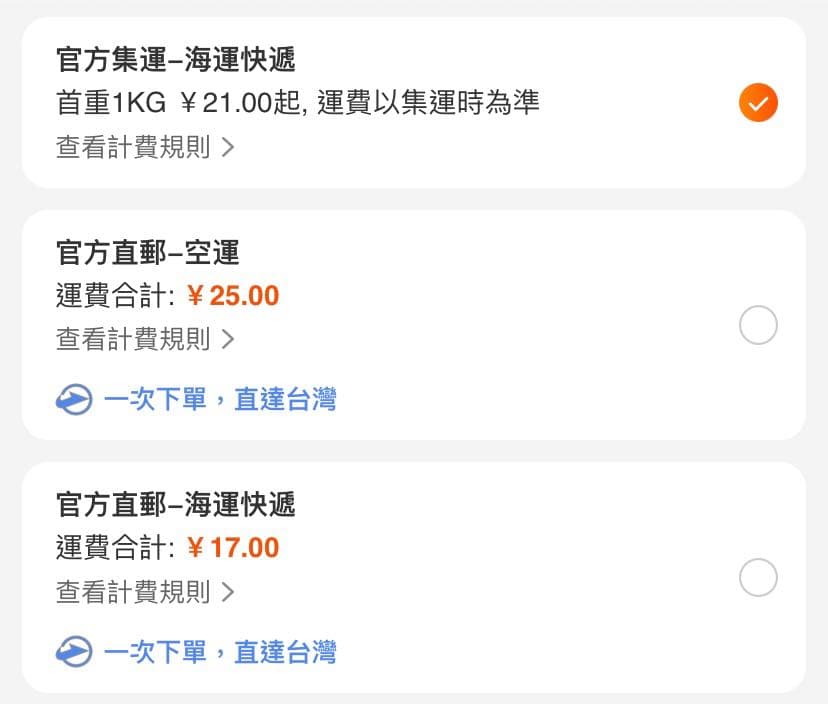The image size is (828, 704).
Task: Click the ¥17.00 shipping fee amount
Action: (233, 548)
